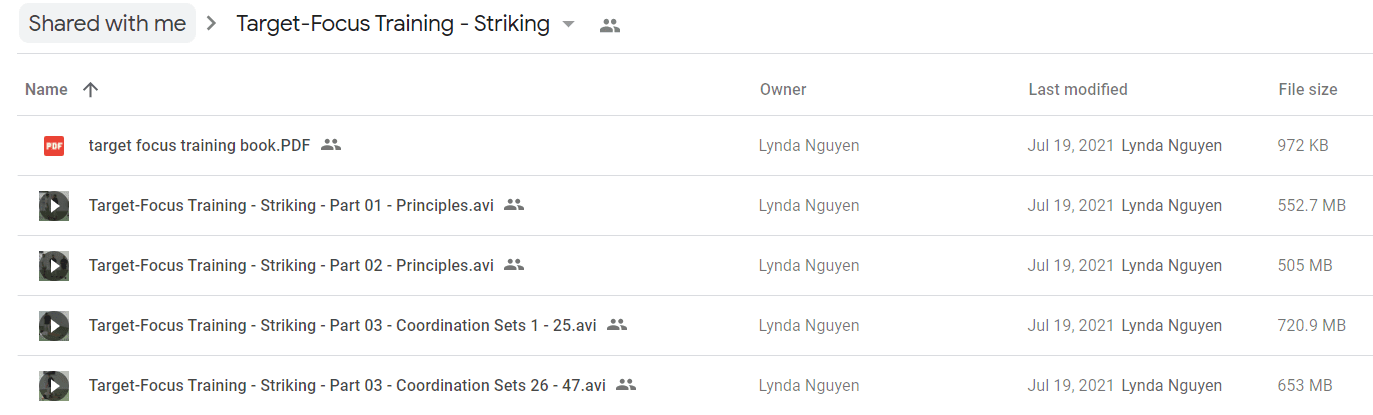The height and width of the screenshot is (415, 1373).
Task: Click the shared-people icon beside the folder title
Action: tap(610, 26)
